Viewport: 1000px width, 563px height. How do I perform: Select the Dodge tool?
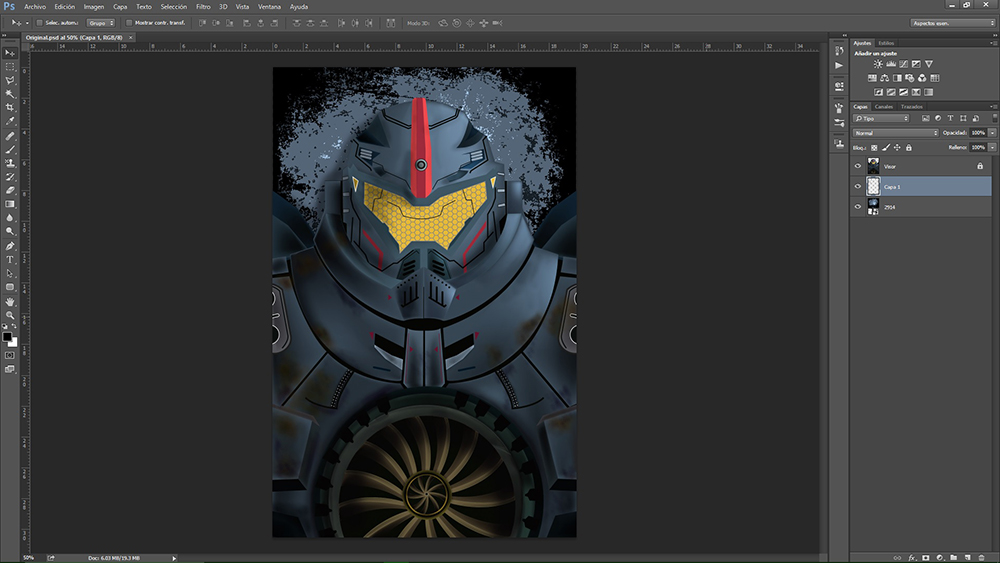click(x=10, y=231)
